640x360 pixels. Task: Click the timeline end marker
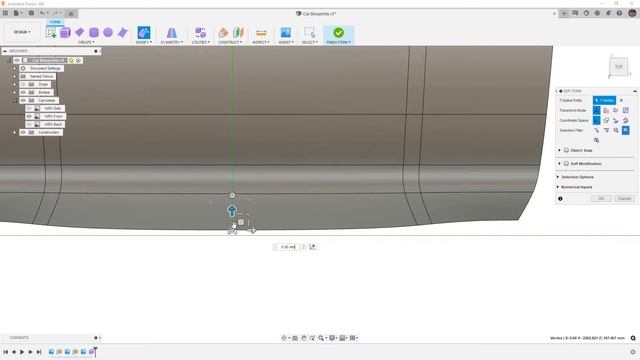point(95,351)
